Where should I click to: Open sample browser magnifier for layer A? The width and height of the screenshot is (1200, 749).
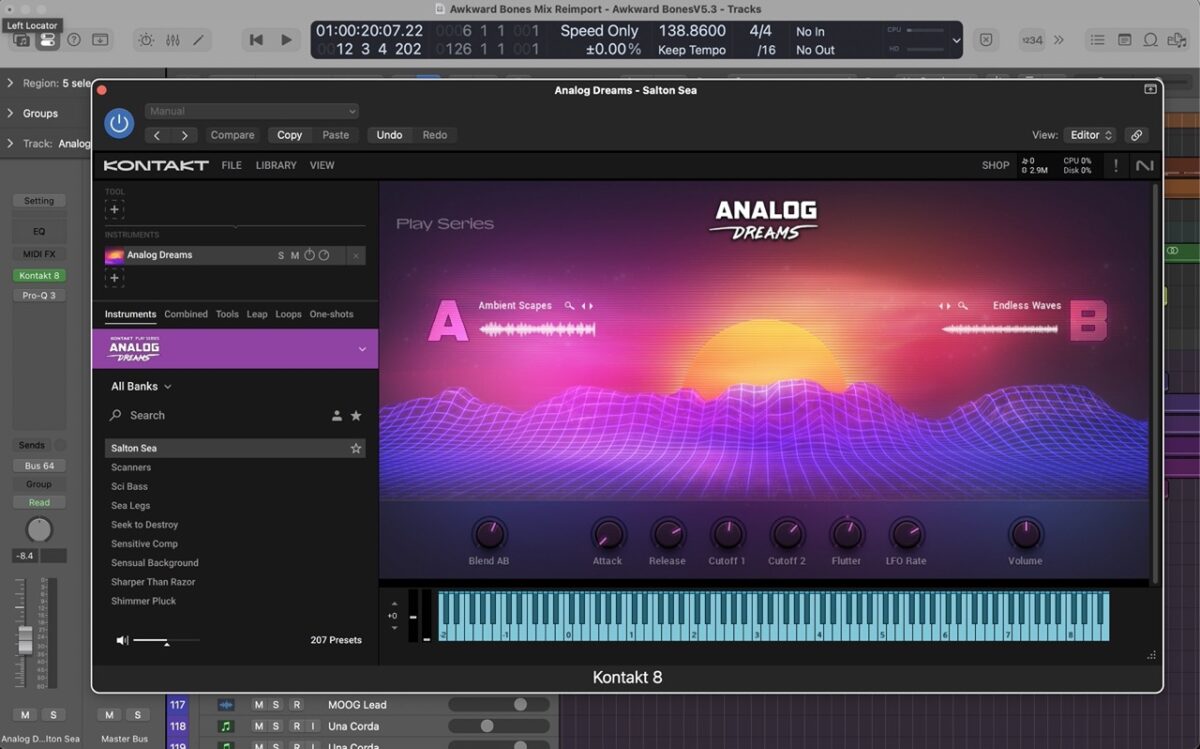(x=569, y=306)
